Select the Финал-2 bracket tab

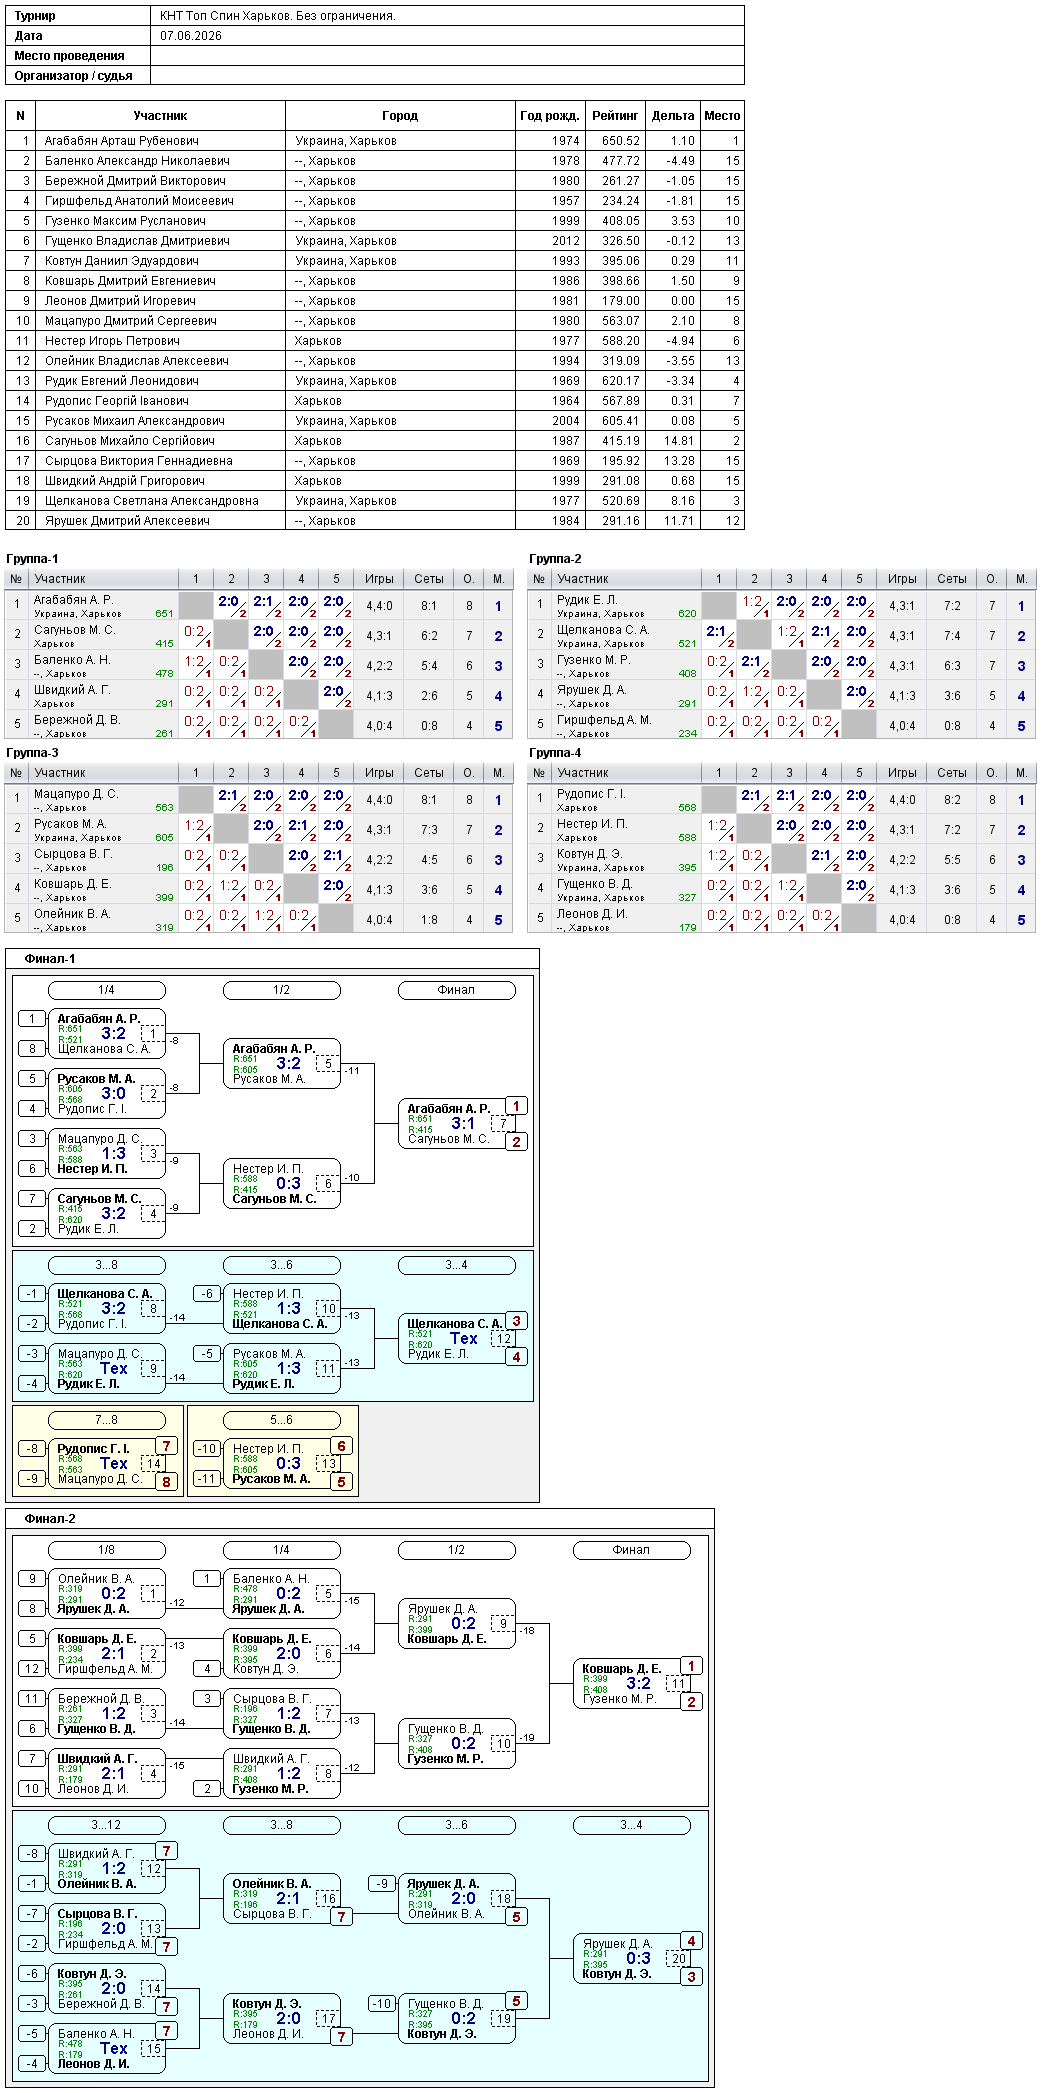tap(50, 1518)
